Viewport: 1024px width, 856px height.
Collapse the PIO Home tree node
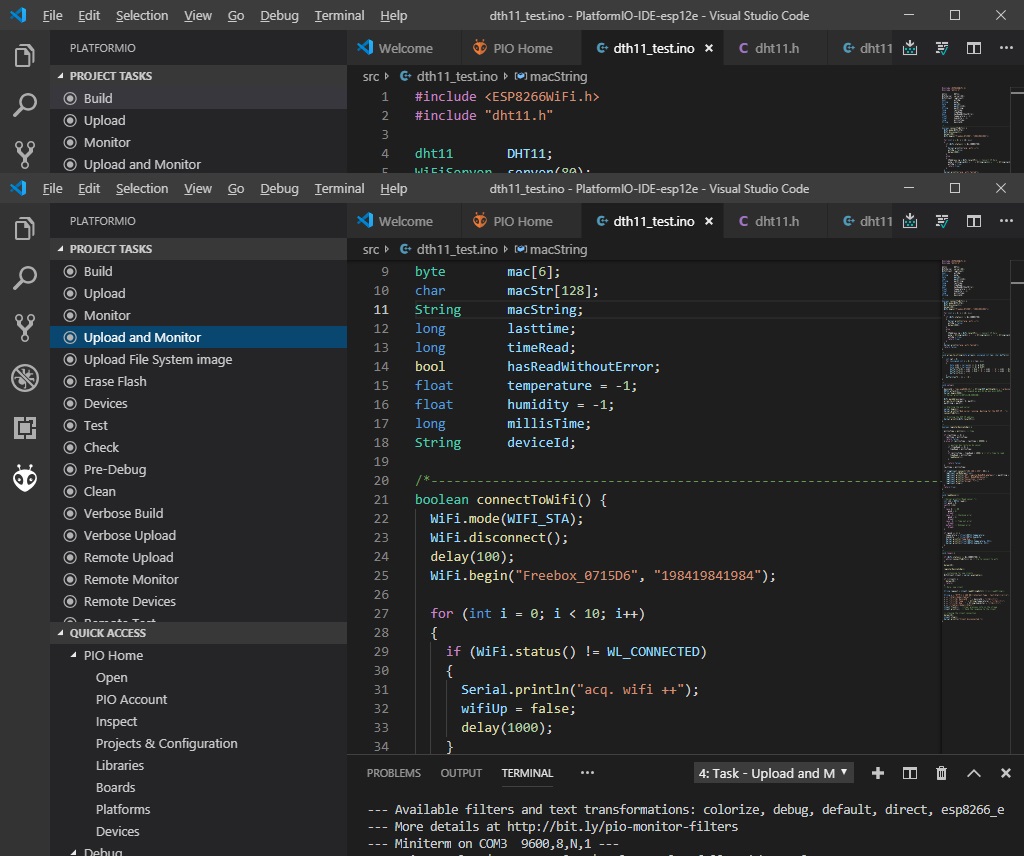click(x=74, y=655)
